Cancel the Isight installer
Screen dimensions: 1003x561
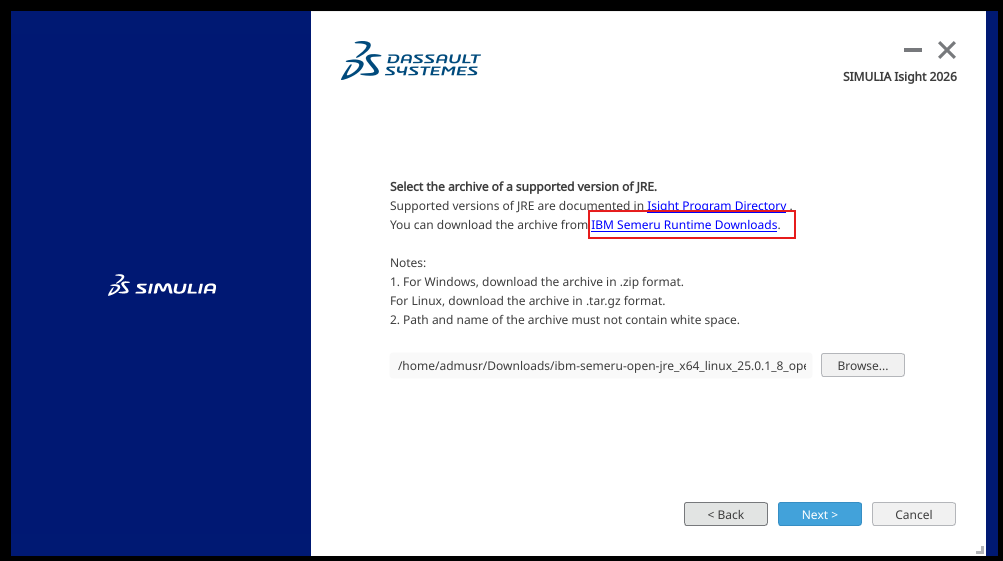point(913,514)
